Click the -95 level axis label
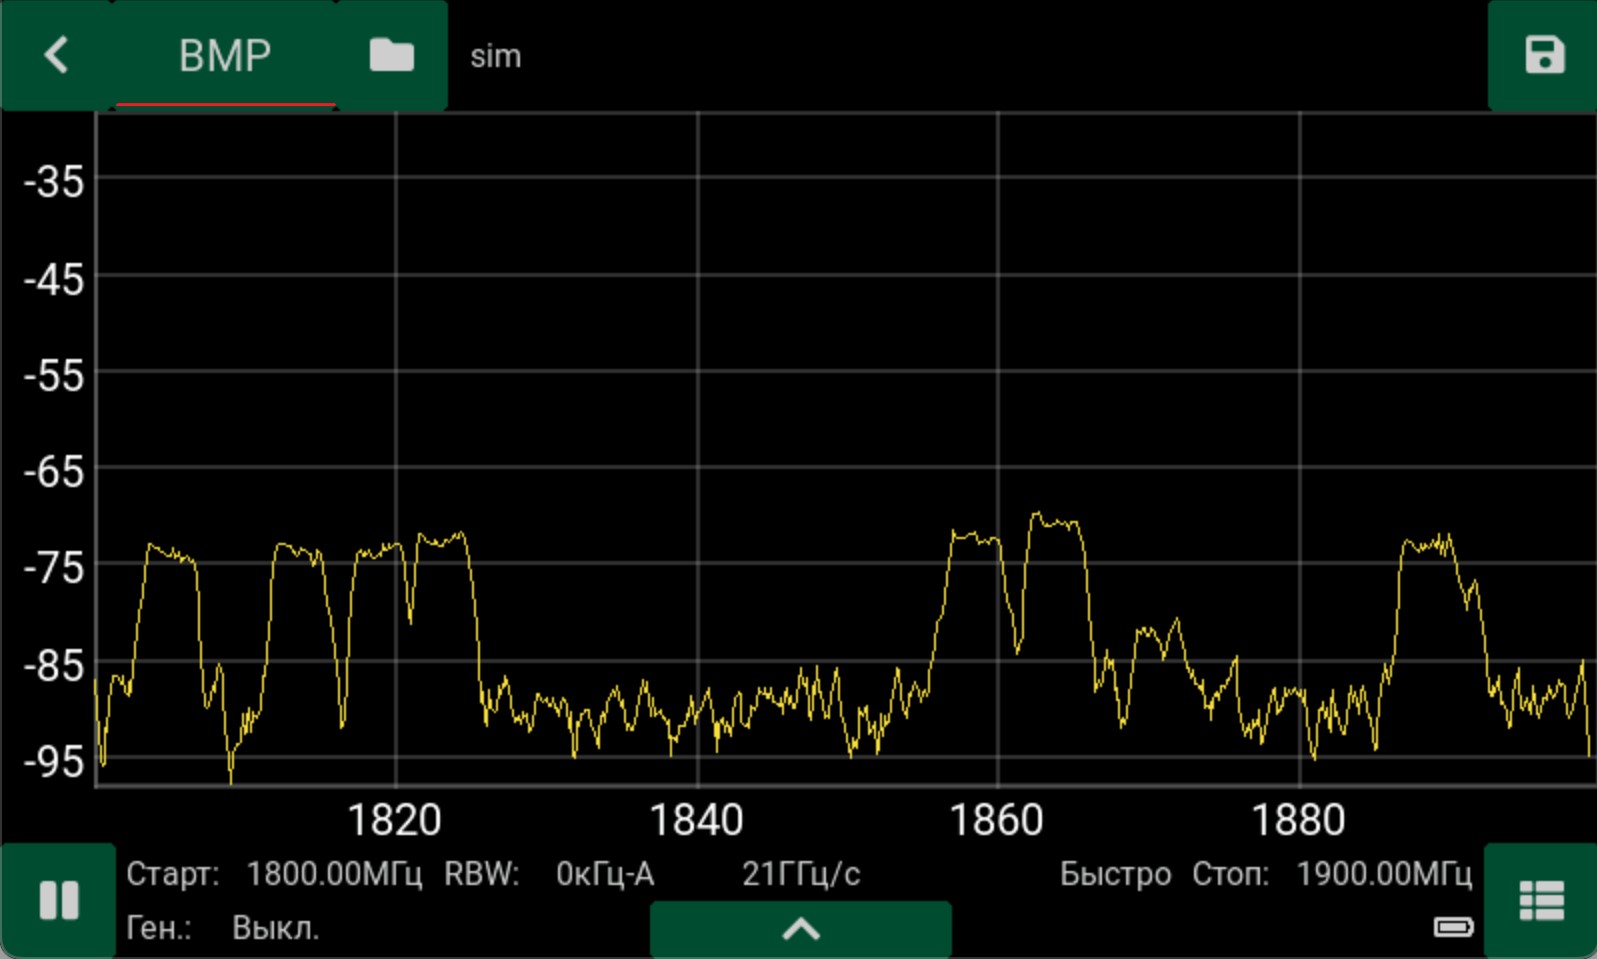Screen dimensions: 1597x959 point(54,762)
